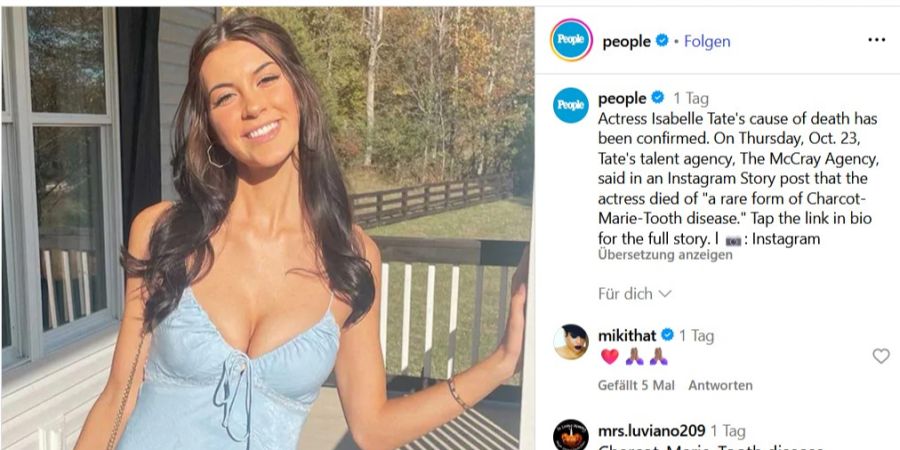900x450 pixels.
Task: Open the 'people' username in post header
Action: pyautogui.click(x=626, y=41)
